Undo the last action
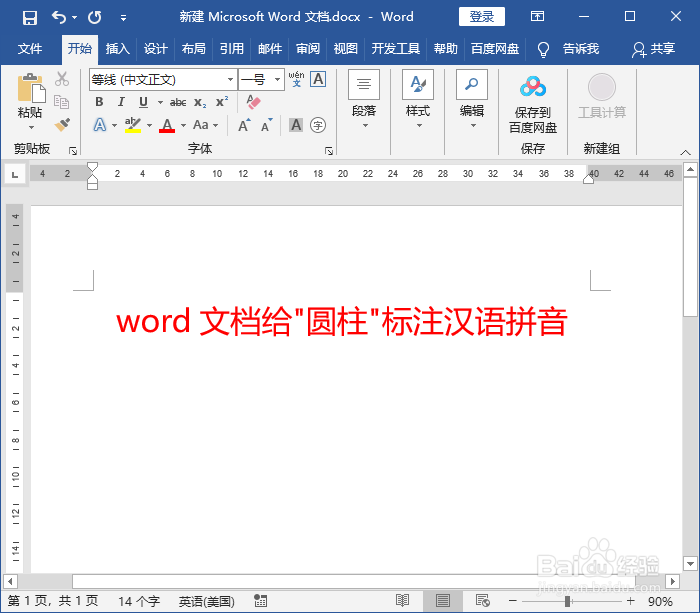 click(59, 17)
